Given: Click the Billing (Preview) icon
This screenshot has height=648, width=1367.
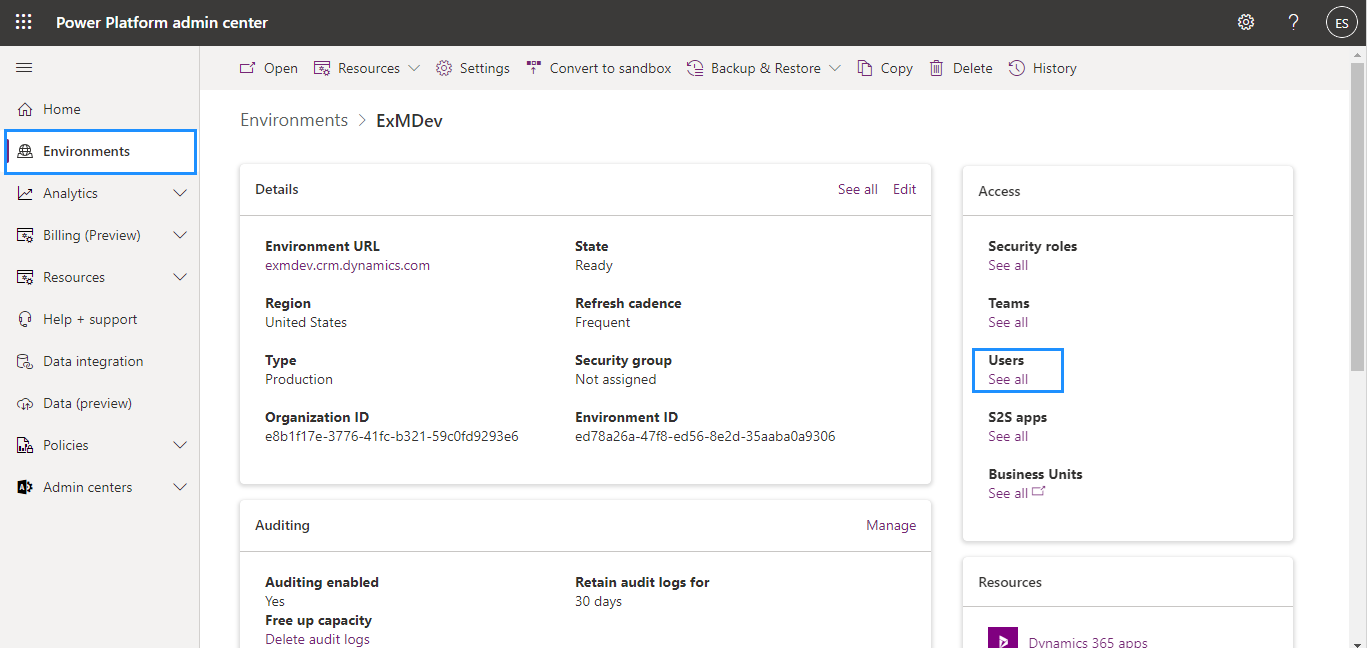Looking at the screenshot, I should 25,235.
